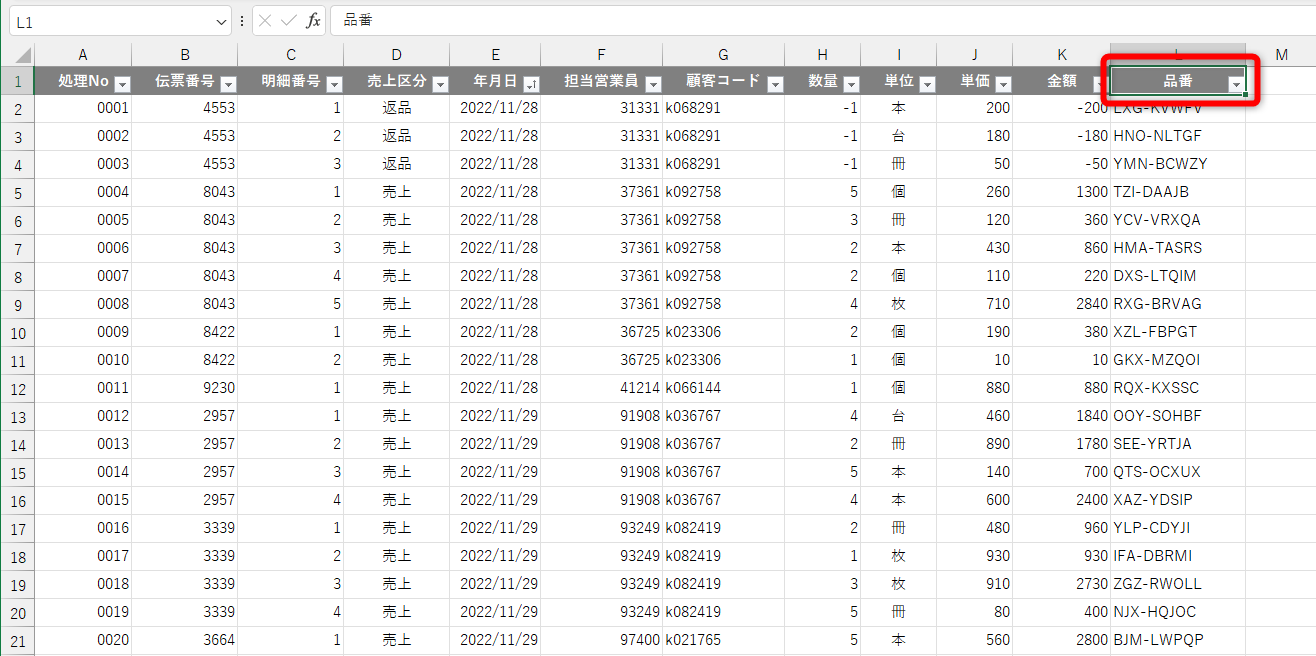Click 品番 cell TZI-DAAJB
This screenshot has height=656, width=1316.
coord(1178,192)
